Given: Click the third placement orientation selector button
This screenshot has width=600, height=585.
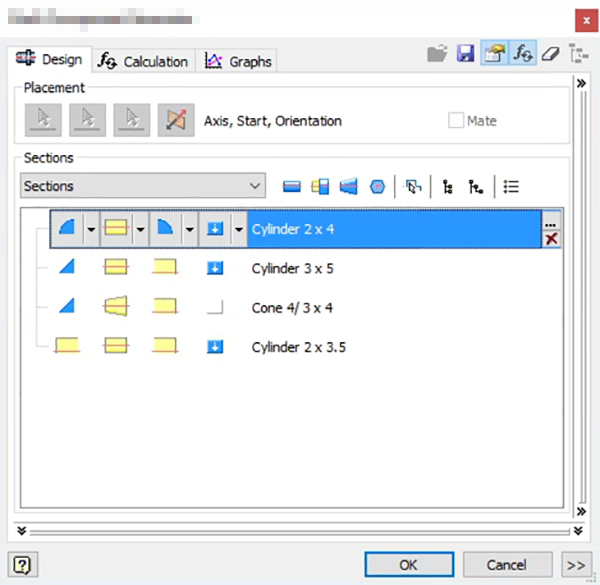Looking at the screenshot, I should pyautogui.click(x=132, y=120).
